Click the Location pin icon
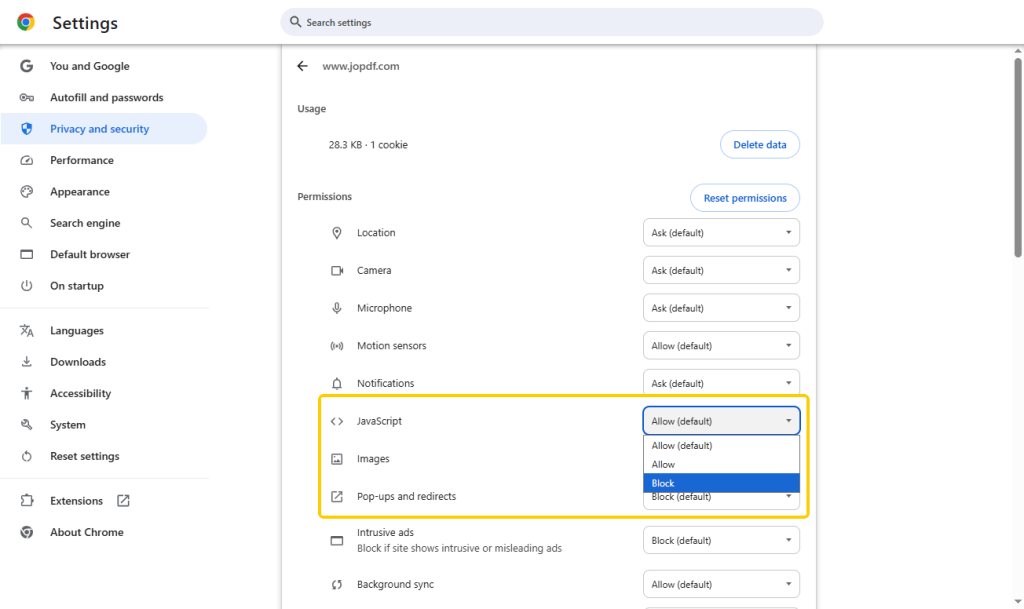Screen dimensions: 1024x609 [x=337, y=233]
